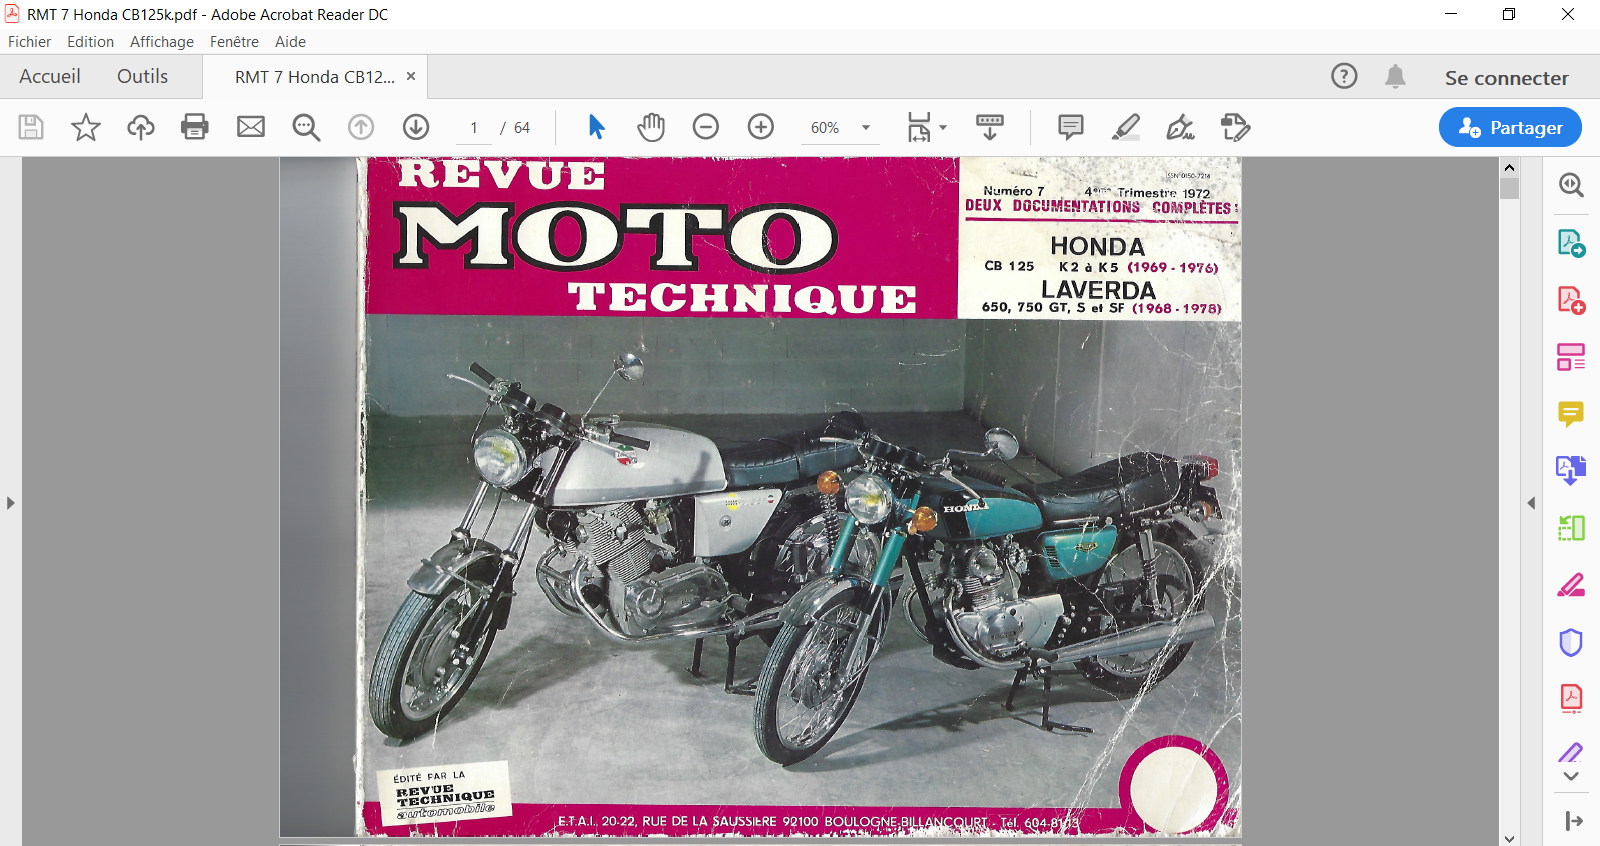Open Export PDF tool in right pane
Viewport: 1600px width, 846px height.
point(1571,243)
